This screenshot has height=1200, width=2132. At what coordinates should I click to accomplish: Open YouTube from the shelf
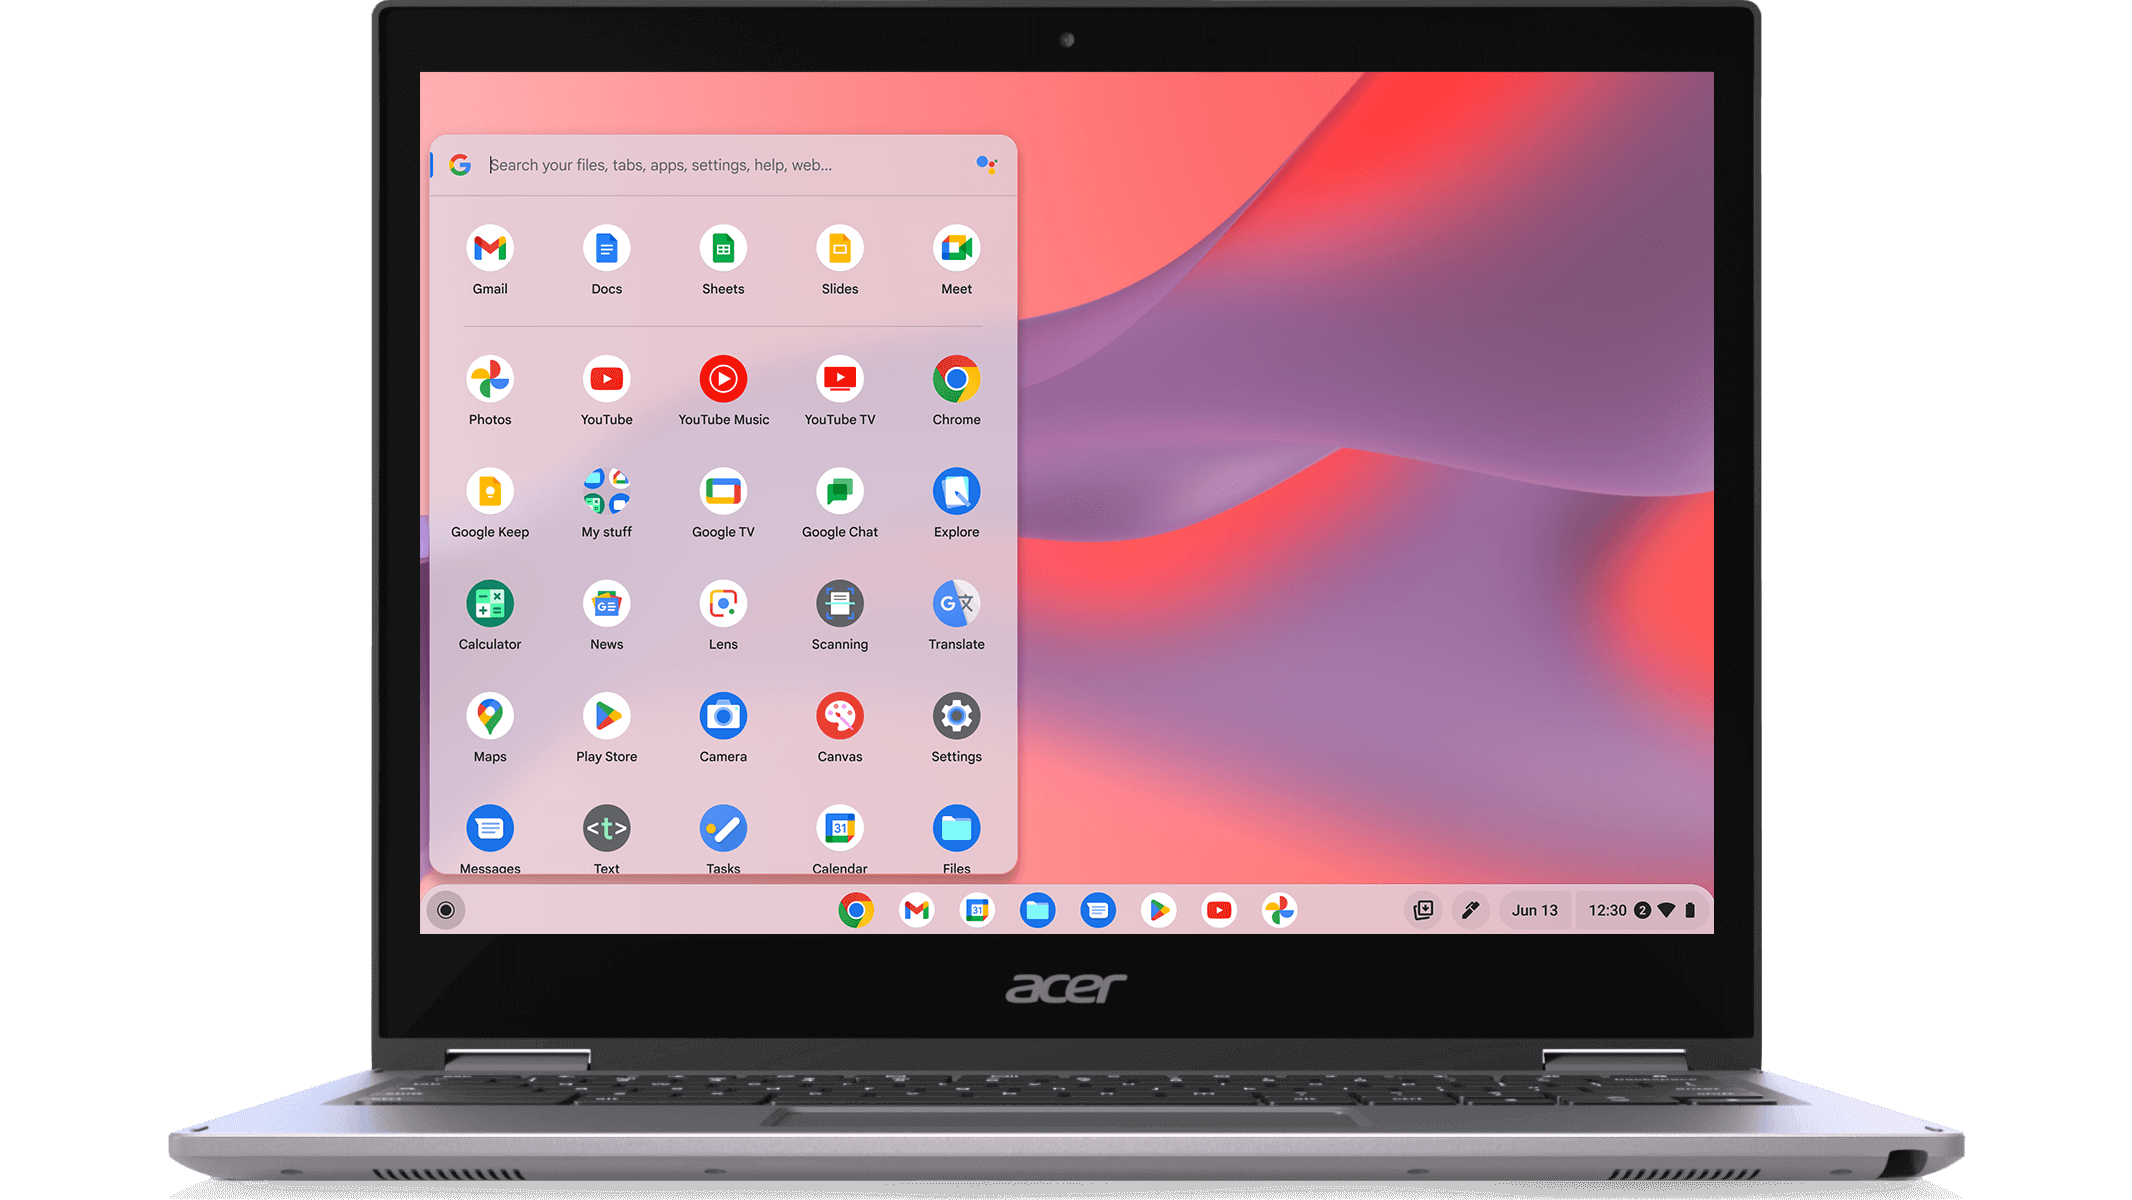pyautogui.click(x=1219, y=910)
